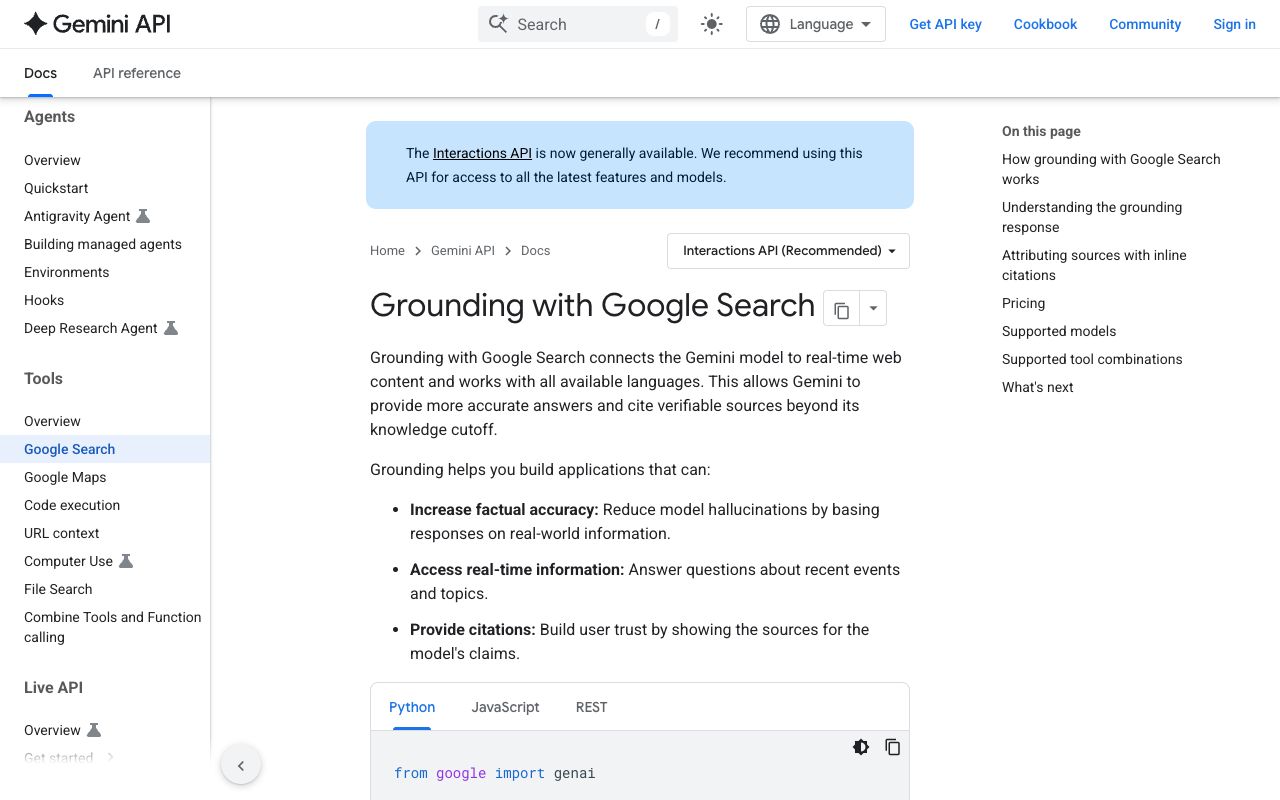This screenshot has height=800, width=1280.
Task: Open Combine Tools and Function calling
Action: point(113,627)
